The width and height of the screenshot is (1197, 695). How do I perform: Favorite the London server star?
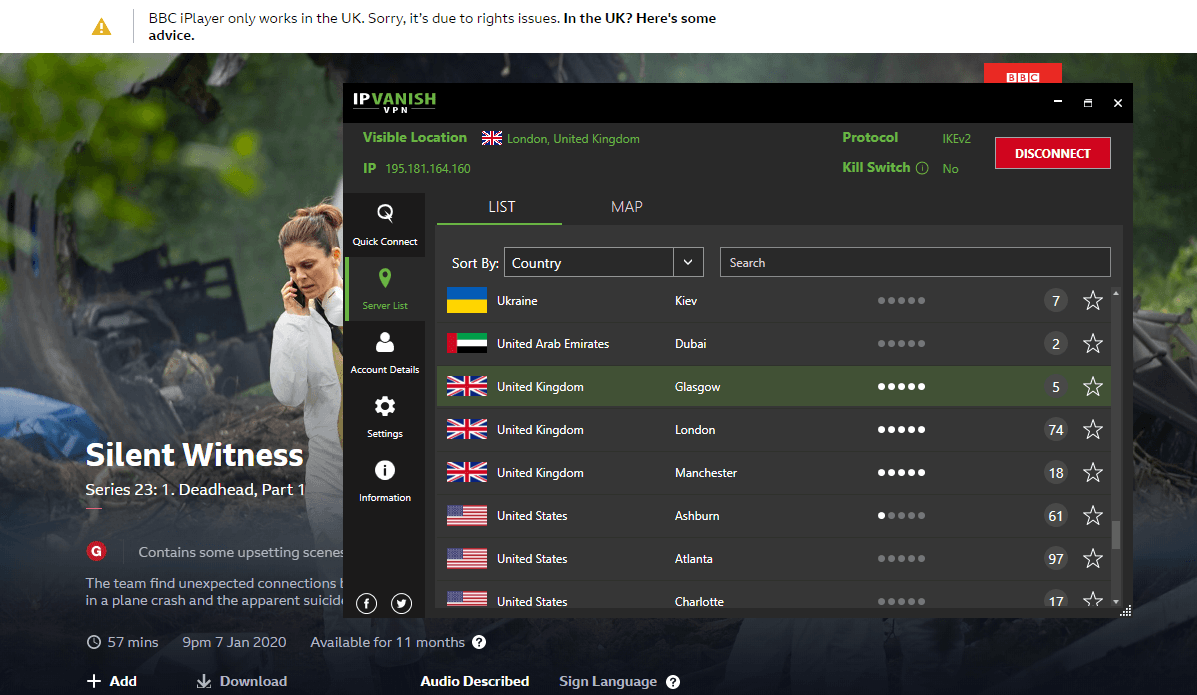click(1092, 429)
